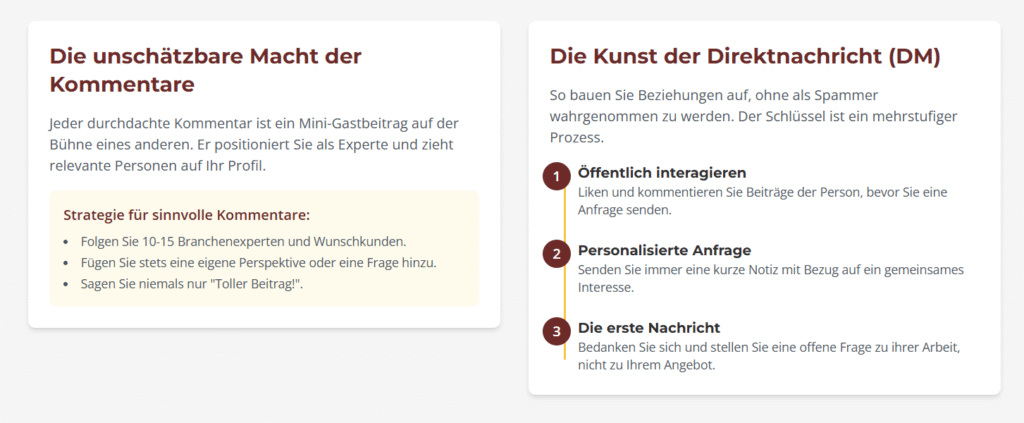Click the yellow timeline line between steps 1 and 2
Viewport: 1024px width, 423px height.
[564, 215]
